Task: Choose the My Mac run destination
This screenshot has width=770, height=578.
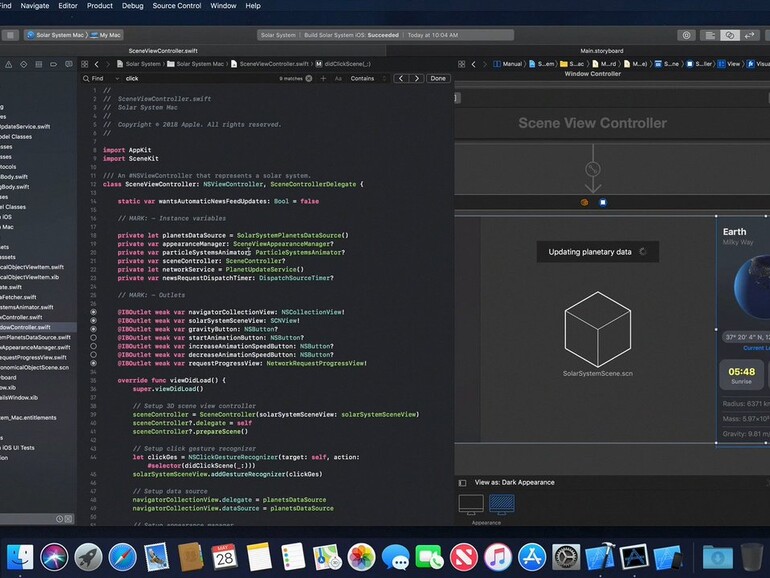Action: [x=106, y=35]
